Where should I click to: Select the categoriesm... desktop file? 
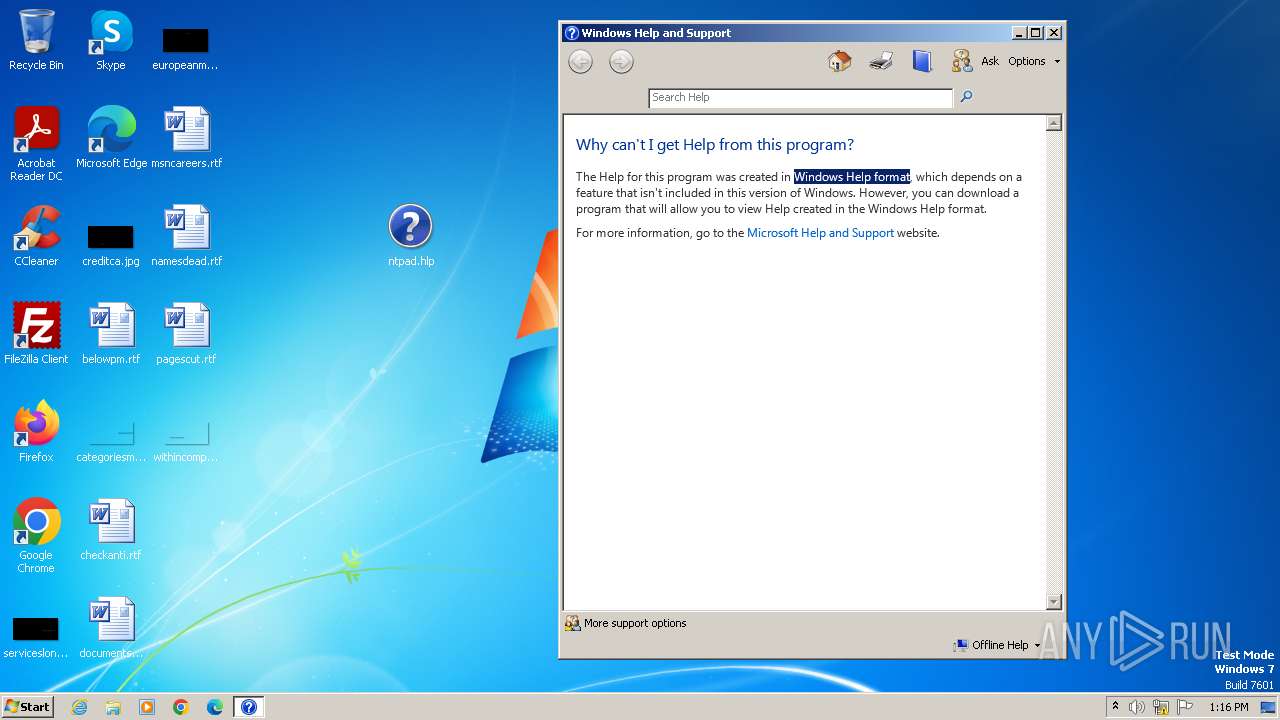click(111, 441)
